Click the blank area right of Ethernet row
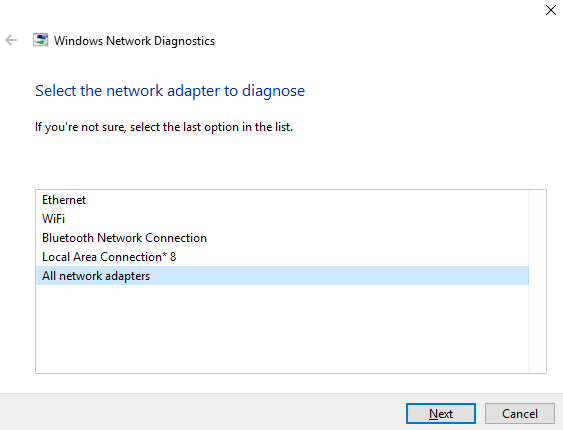563x430 pixels. click(x=307, y=200)
